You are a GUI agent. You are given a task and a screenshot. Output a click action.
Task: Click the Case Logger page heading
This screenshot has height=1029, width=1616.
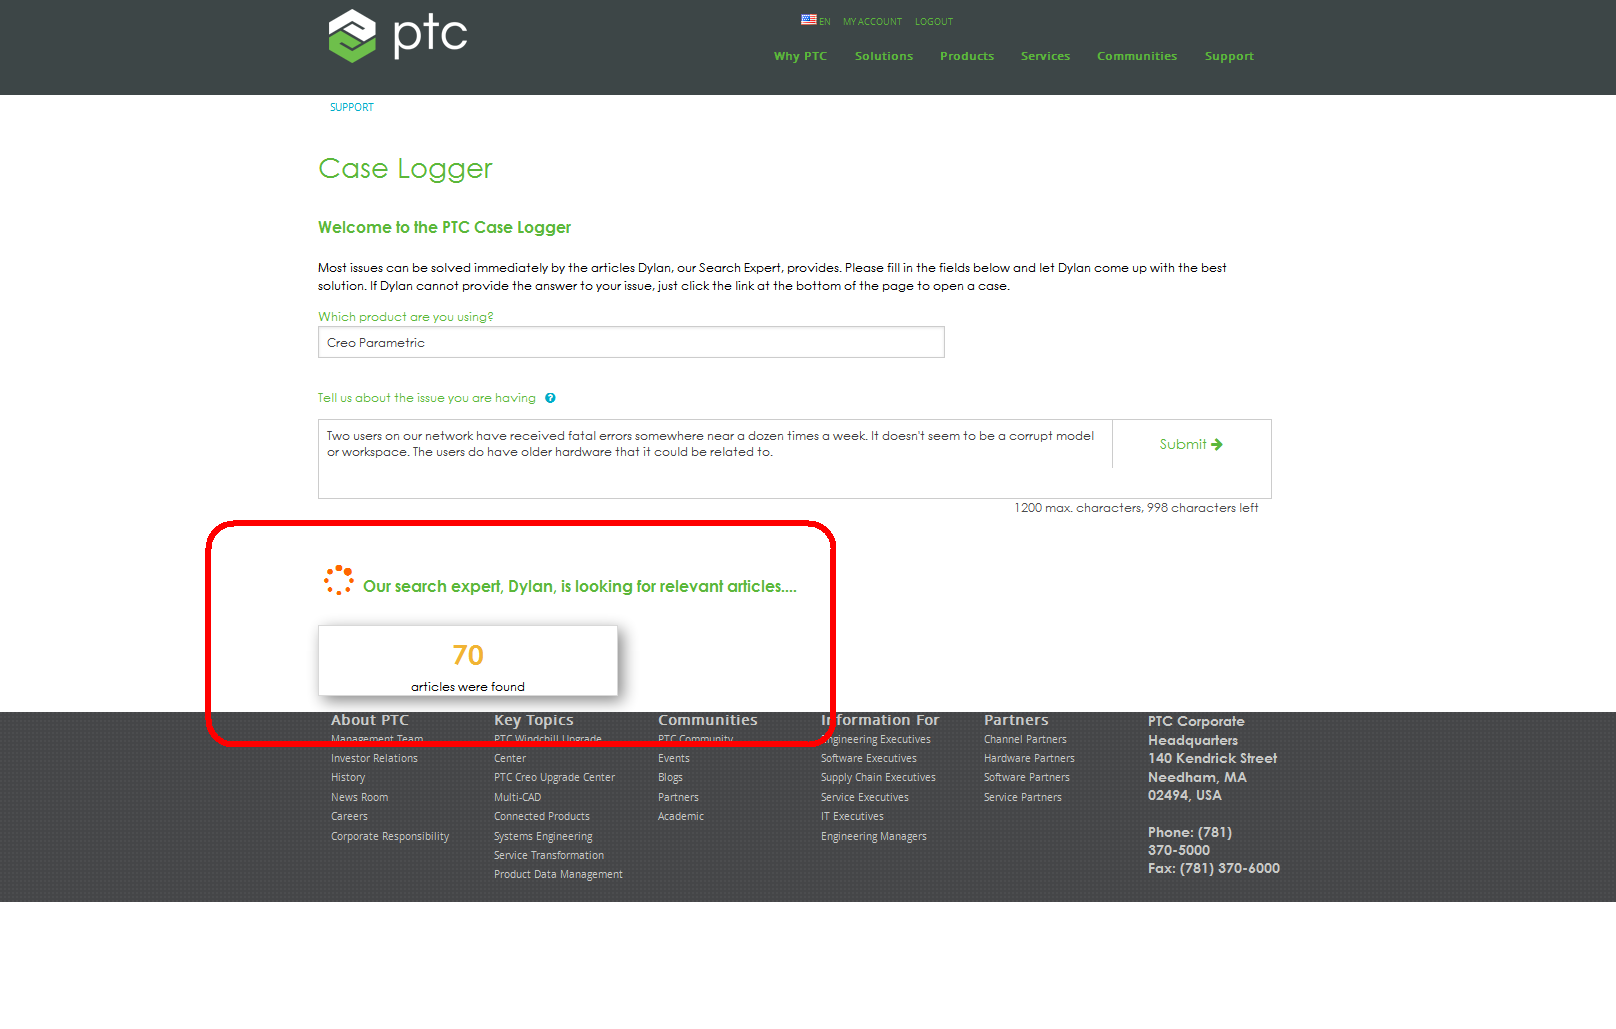(405, 169)
